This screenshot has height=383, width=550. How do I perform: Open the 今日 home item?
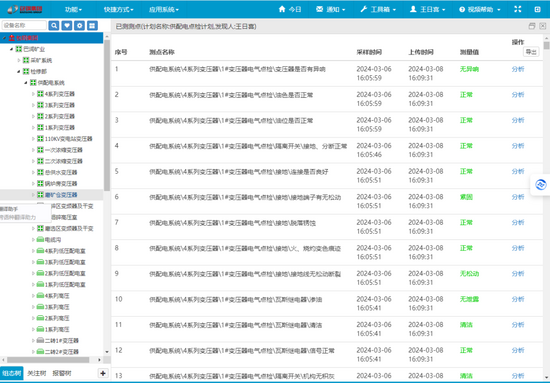tap(290, 9)
